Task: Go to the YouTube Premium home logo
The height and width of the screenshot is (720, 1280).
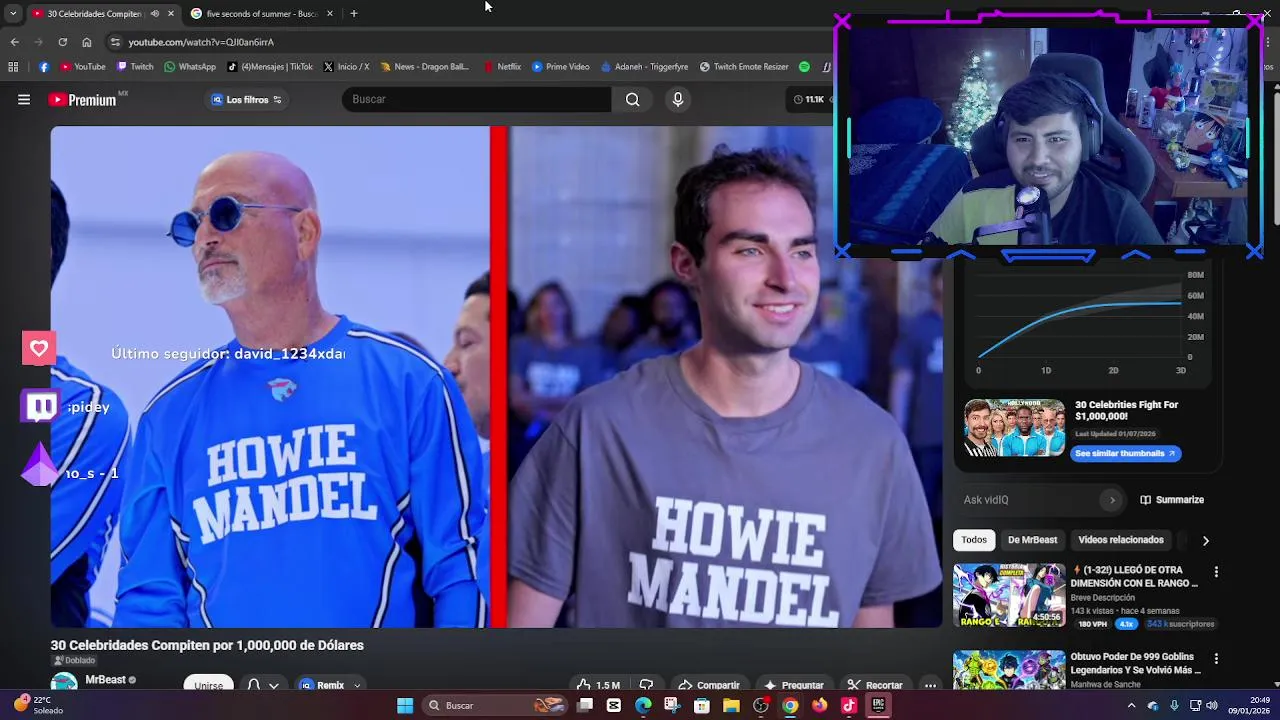Action: coord(82,100)
